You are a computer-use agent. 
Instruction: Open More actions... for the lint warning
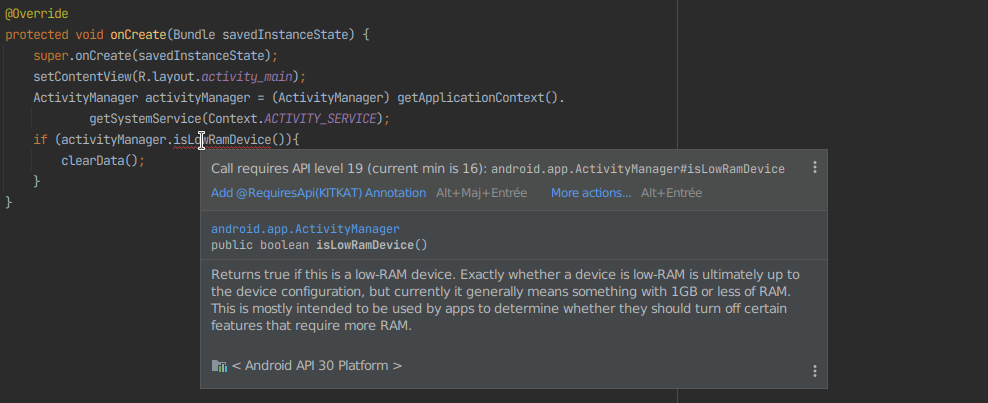(x=591, y=193)
